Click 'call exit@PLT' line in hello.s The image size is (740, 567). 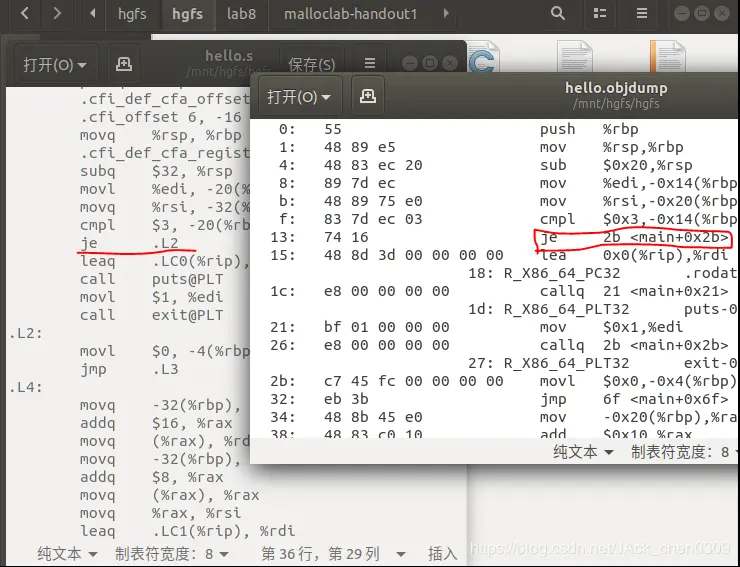[151, 314]
